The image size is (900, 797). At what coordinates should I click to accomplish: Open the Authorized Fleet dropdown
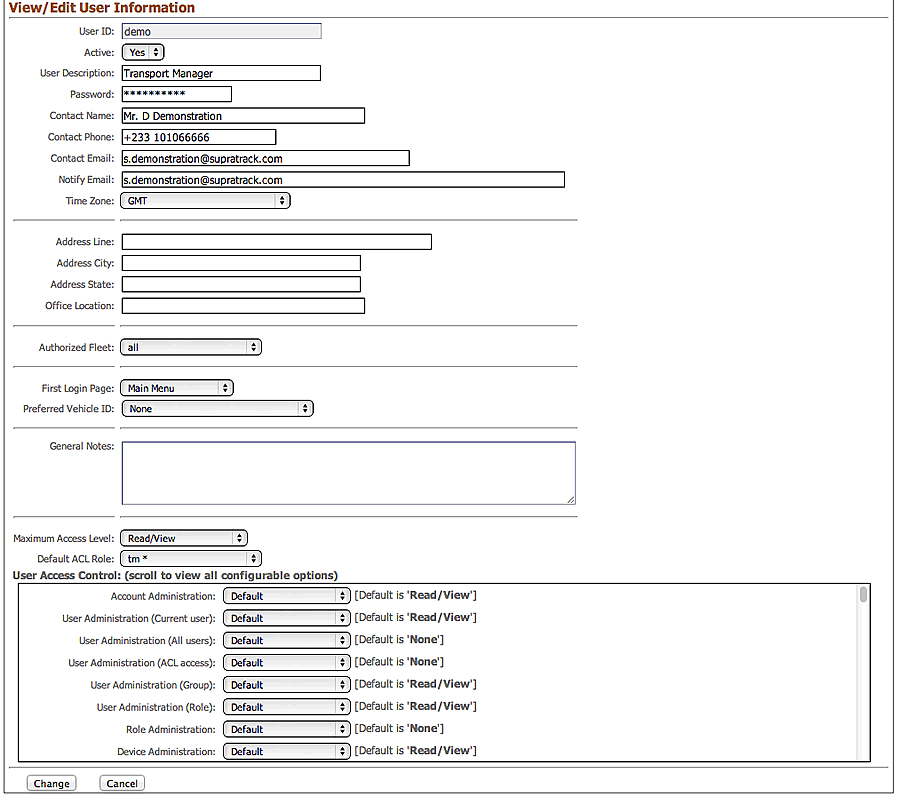click(191, 347)
